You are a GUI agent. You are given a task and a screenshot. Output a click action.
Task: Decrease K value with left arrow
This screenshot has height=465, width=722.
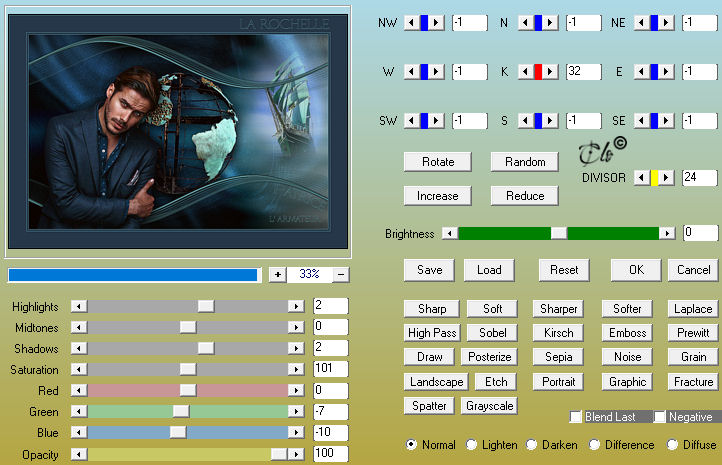pos(526,71)
